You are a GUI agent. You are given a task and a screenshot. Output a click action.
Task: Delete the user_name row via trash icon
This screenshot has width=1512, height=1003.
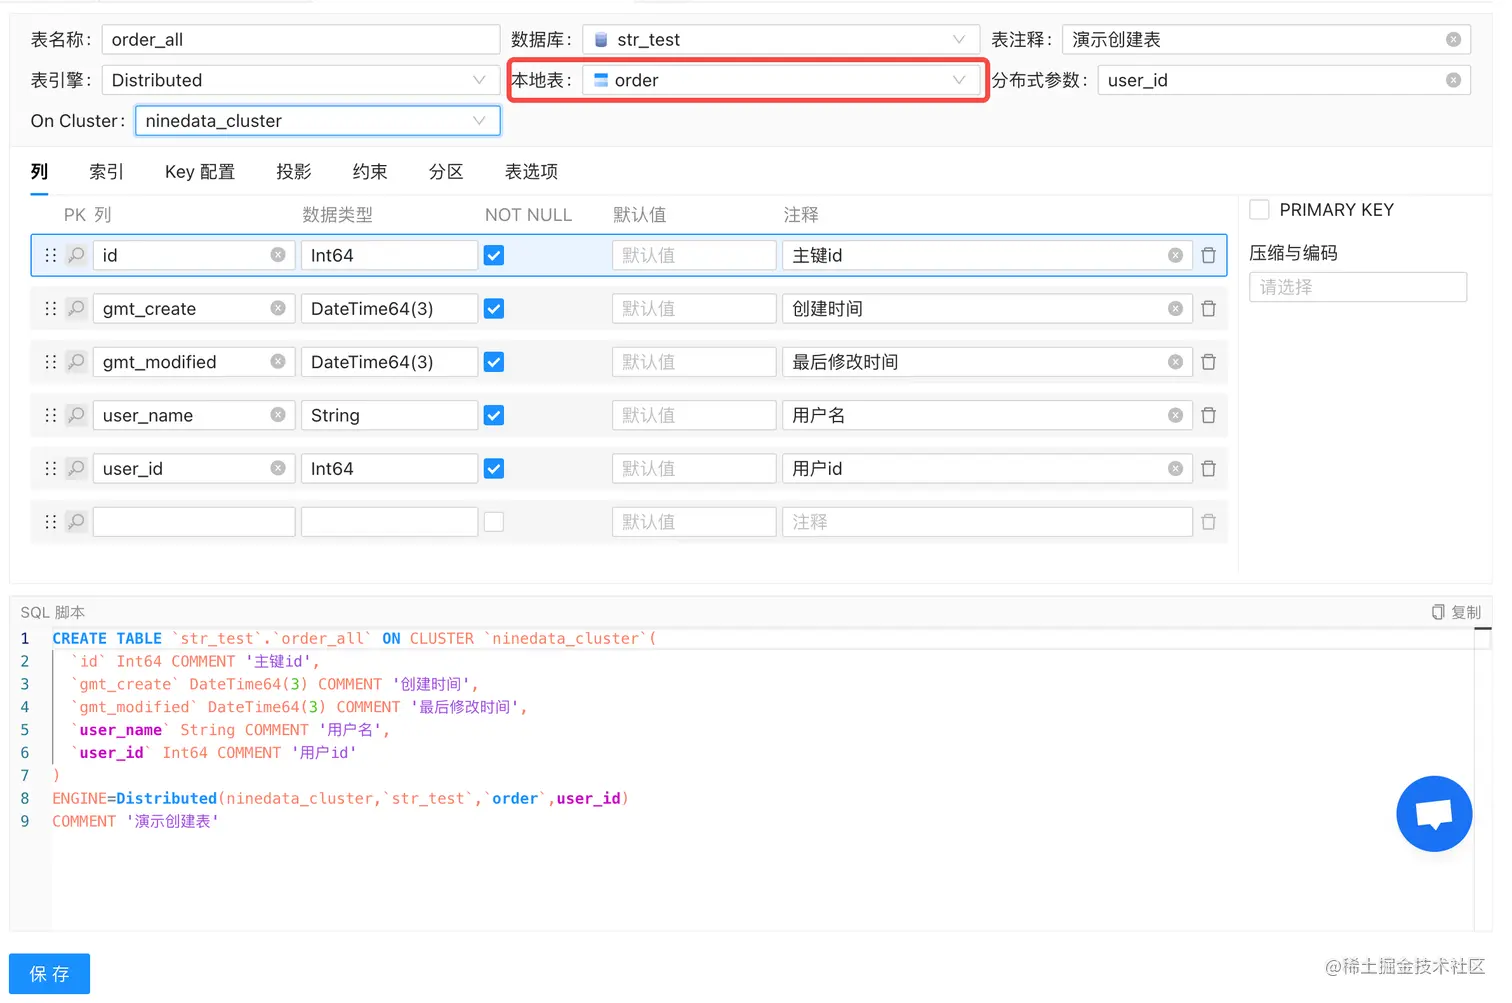pos(1208,415)
